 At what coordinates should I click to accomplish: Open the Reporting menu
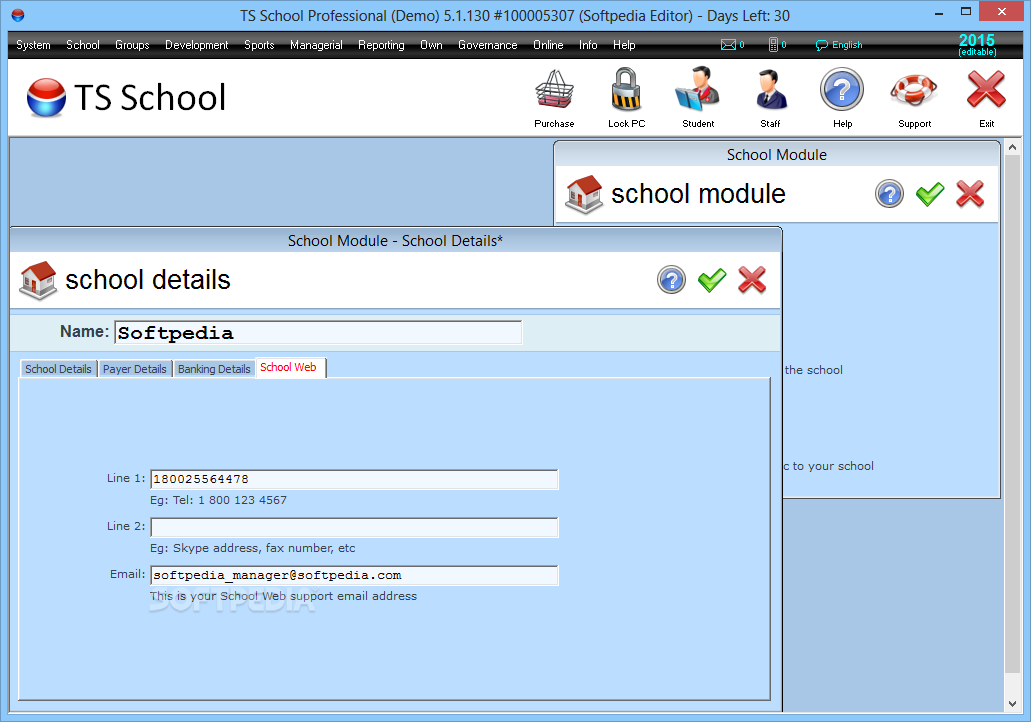pos(381,45)
